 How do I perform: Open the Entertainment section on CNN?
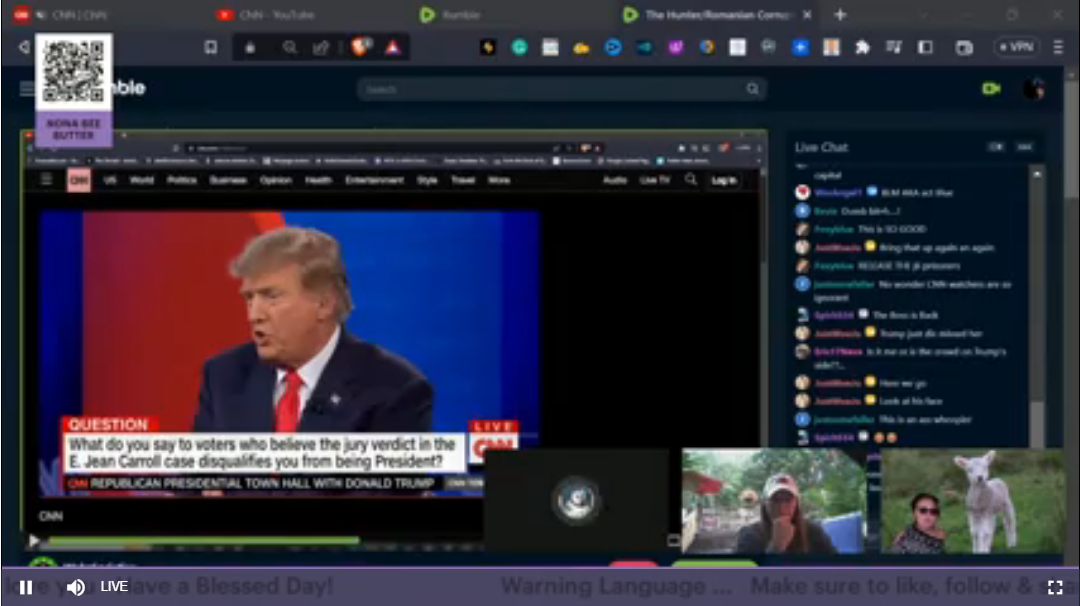[374, 180]
